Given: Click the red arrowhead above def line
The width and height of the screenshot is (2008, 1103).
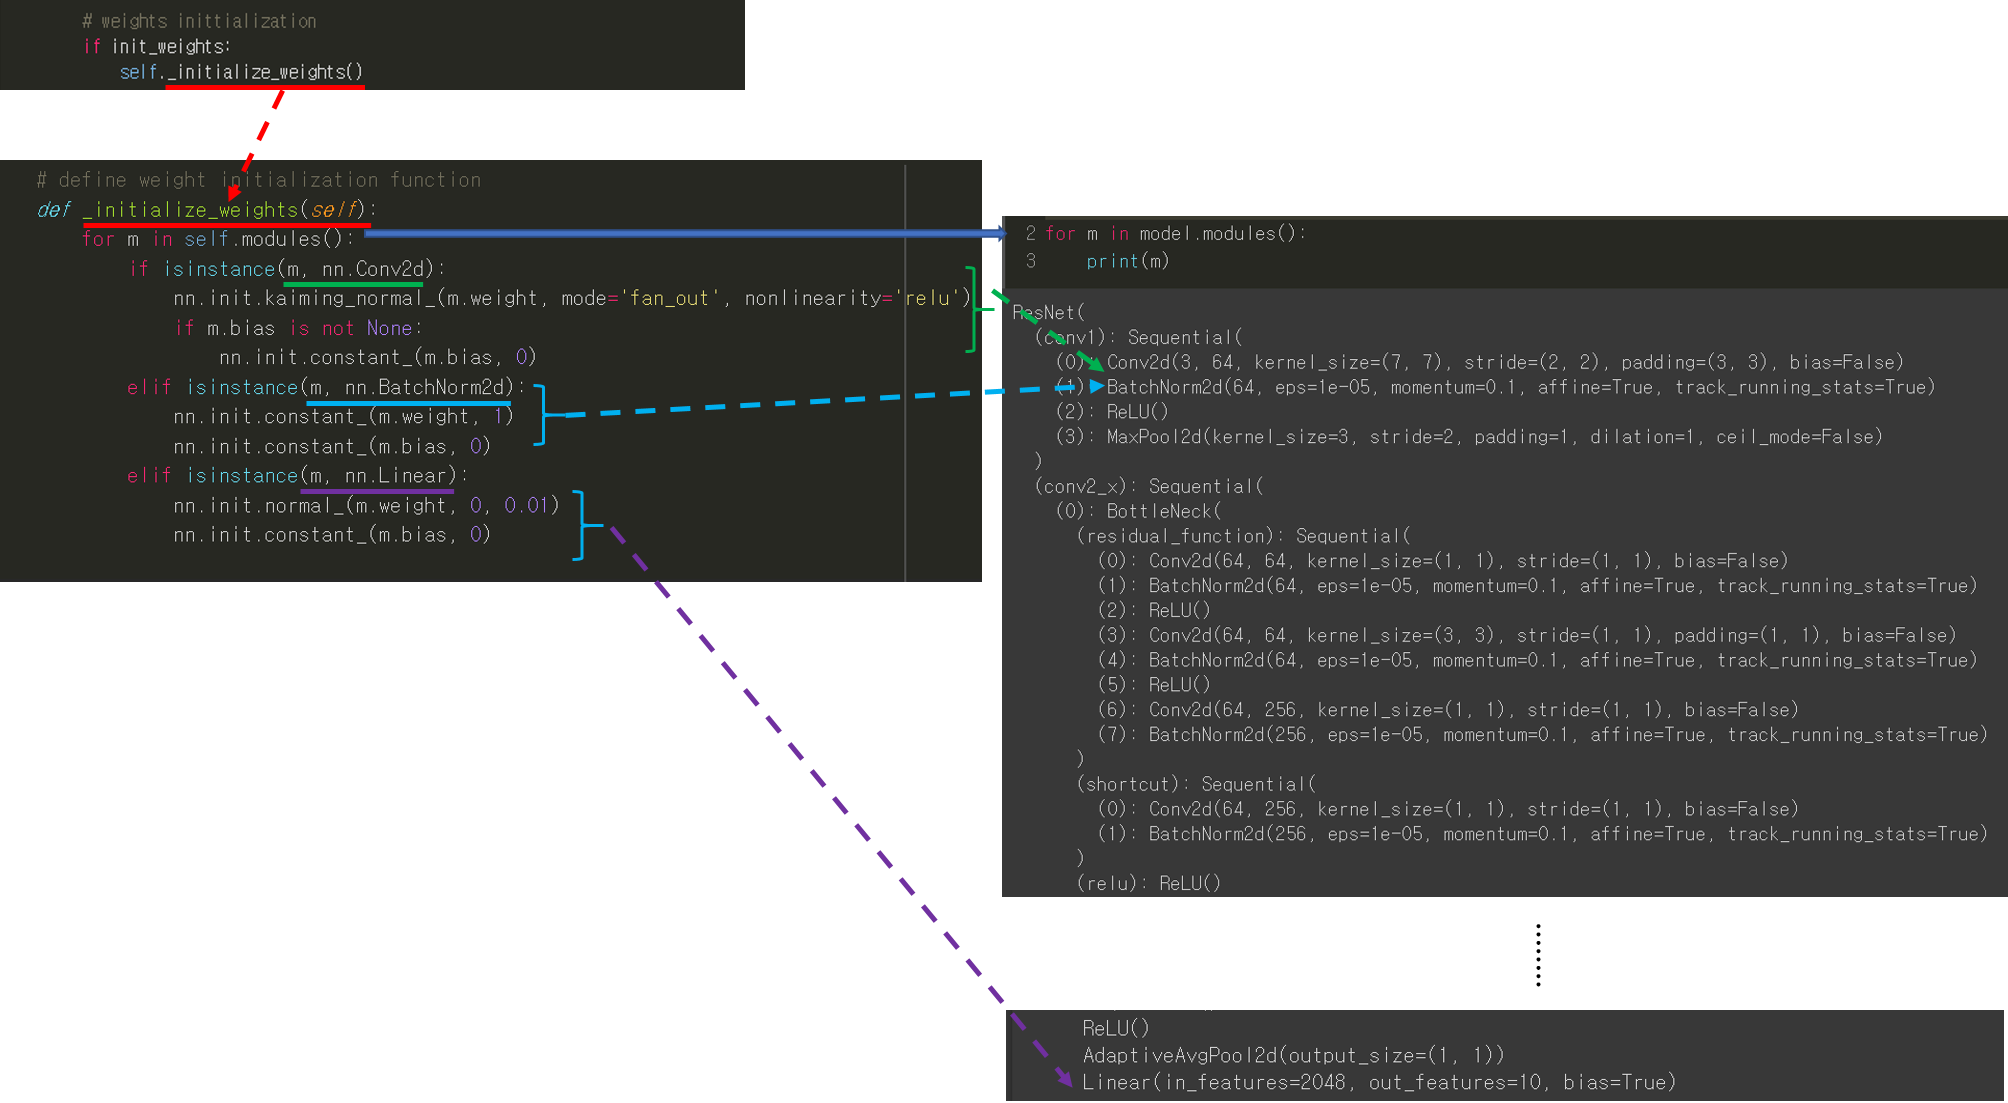Looking at the screenshot, I should (x=234, y=191).
